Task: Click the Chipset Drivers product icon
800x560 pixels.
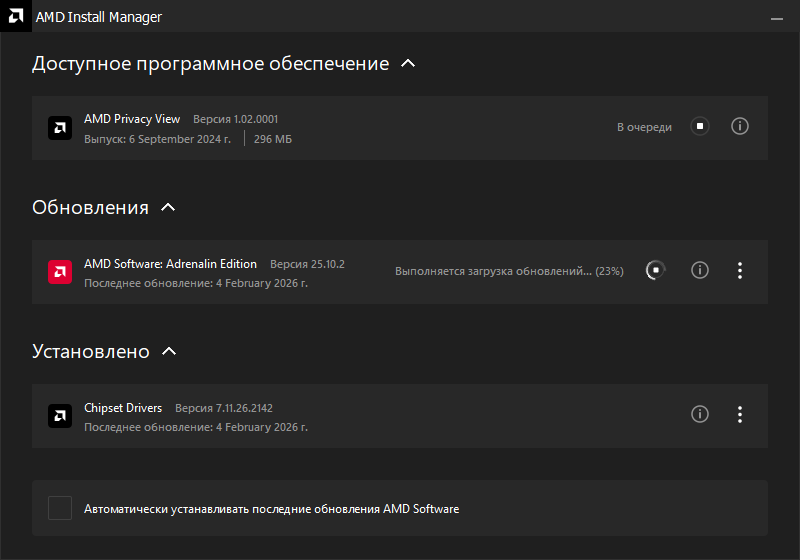Action: click(x=60, y=416)
